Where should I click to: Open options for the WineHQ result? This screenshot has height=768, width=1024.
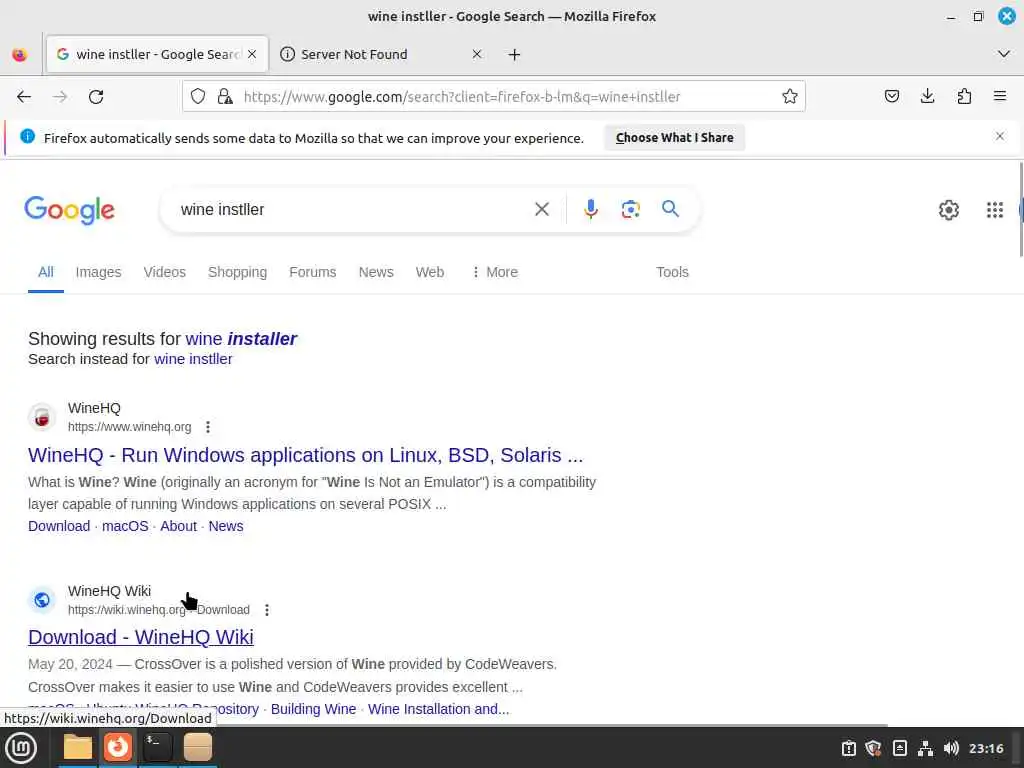[x=208, y=427]
